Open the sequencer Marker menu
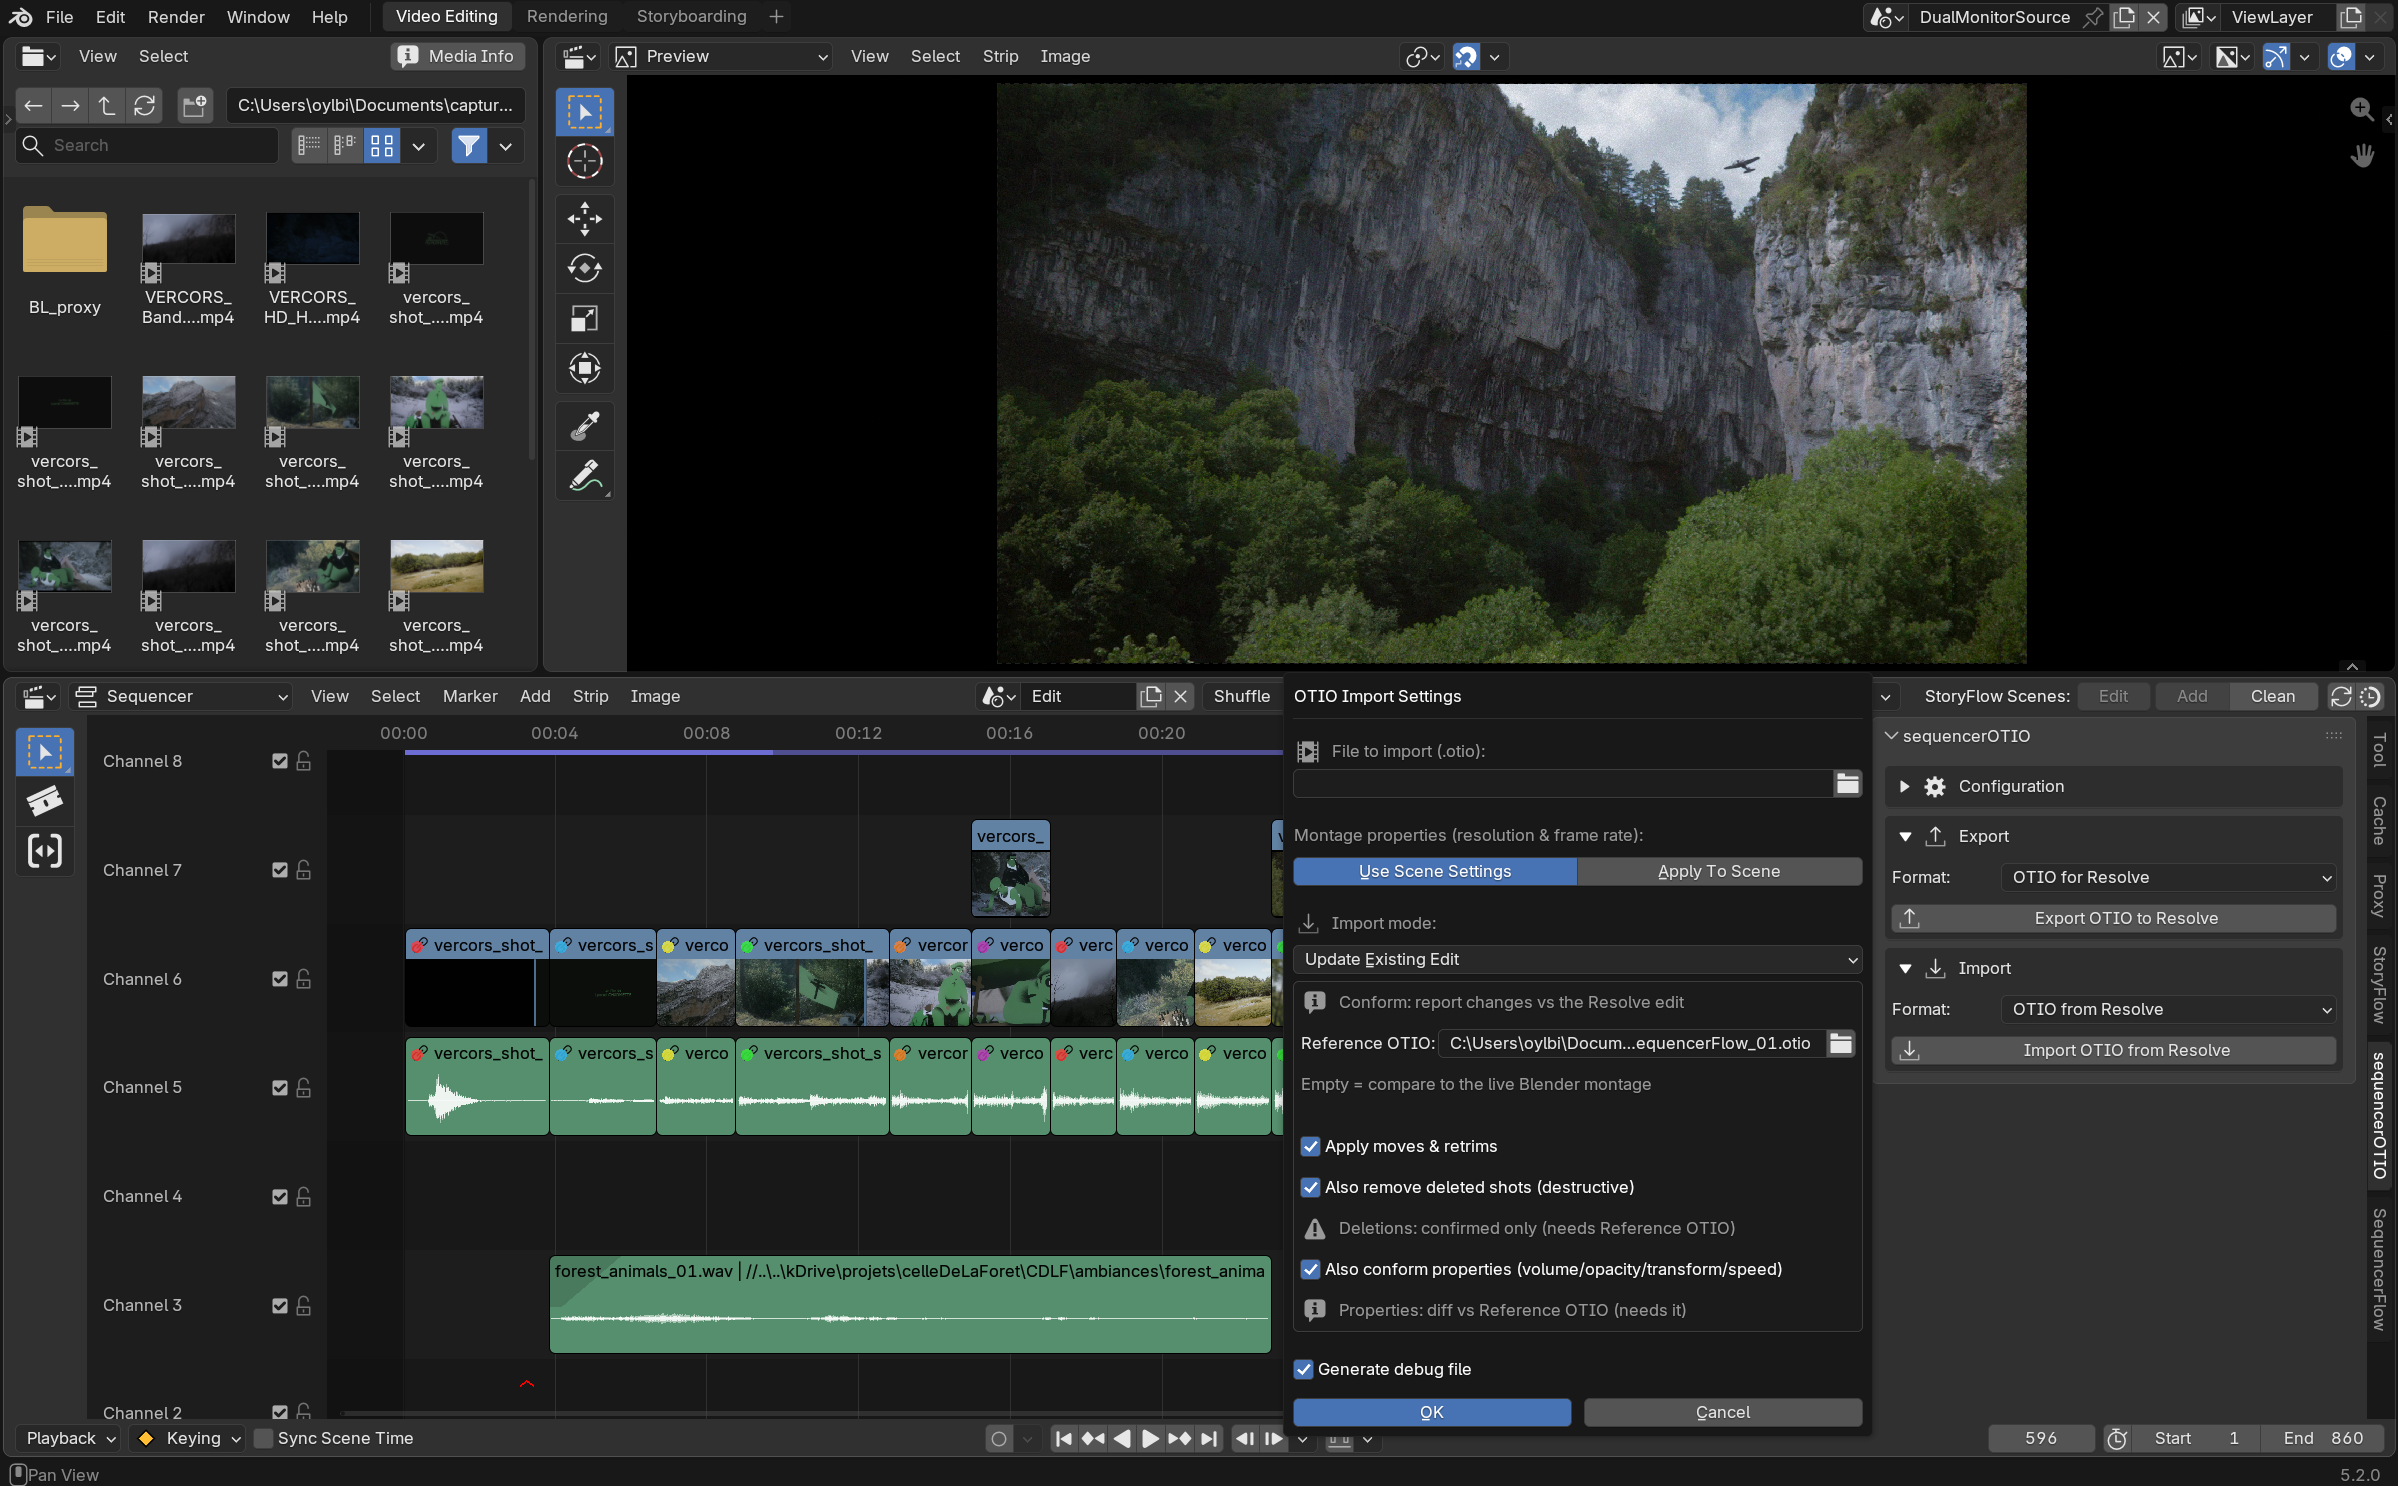This screenshot has width=2398, height=1486. pos(470,696)
